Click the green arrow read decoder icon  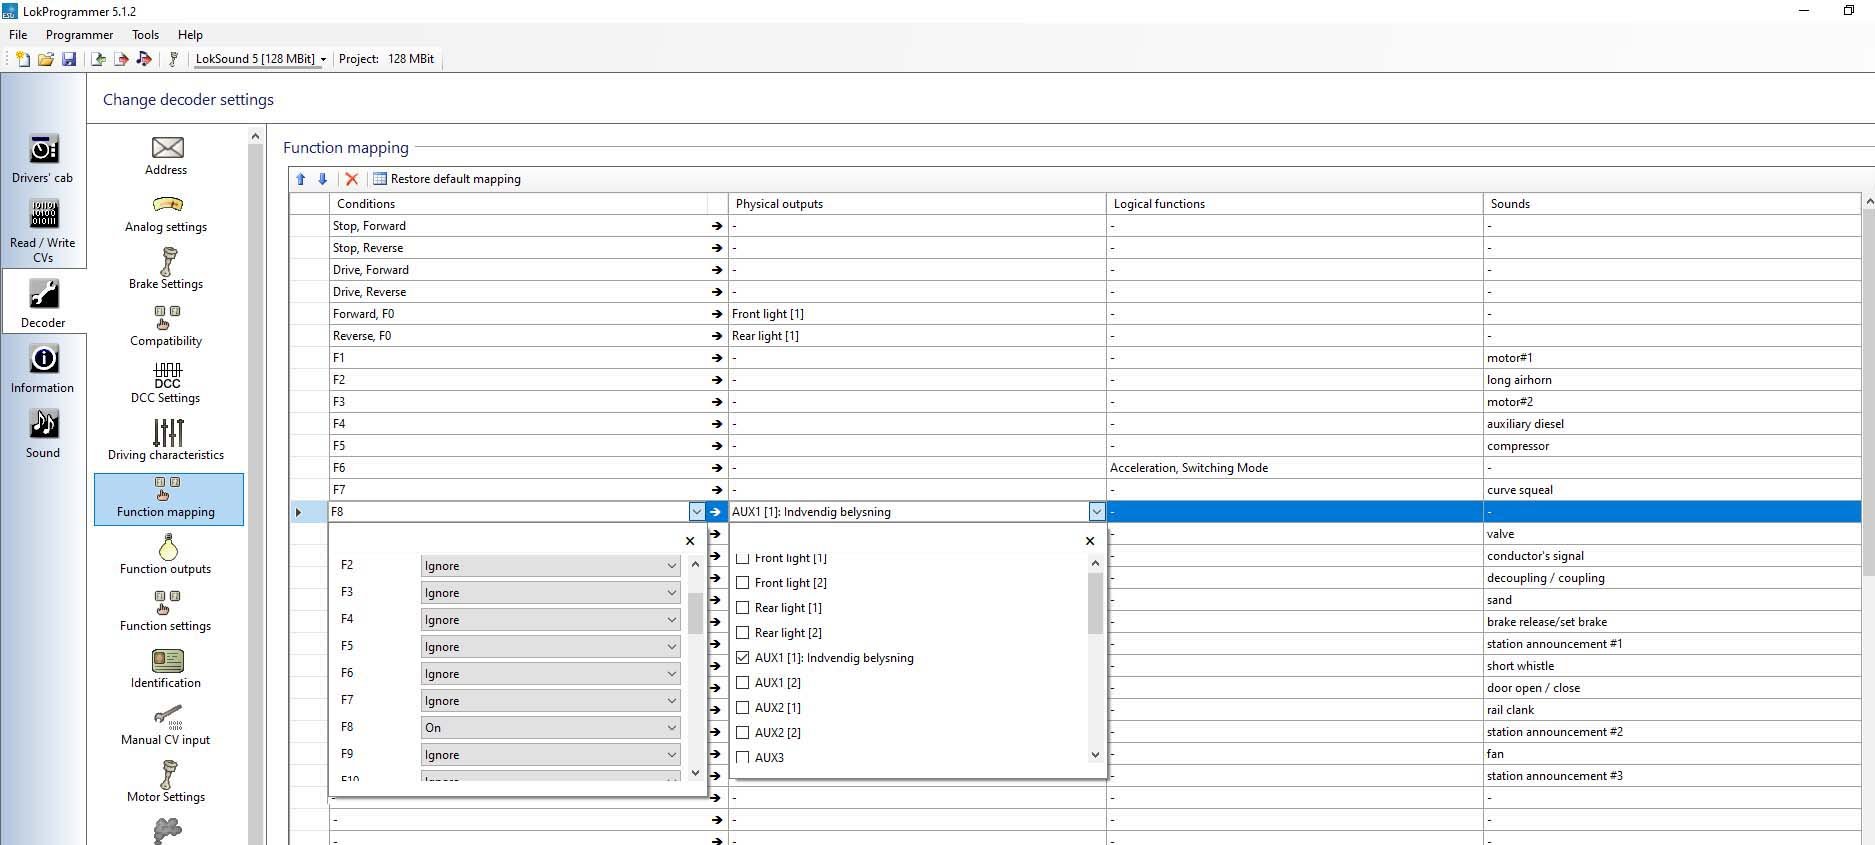[x=98, y=59]
